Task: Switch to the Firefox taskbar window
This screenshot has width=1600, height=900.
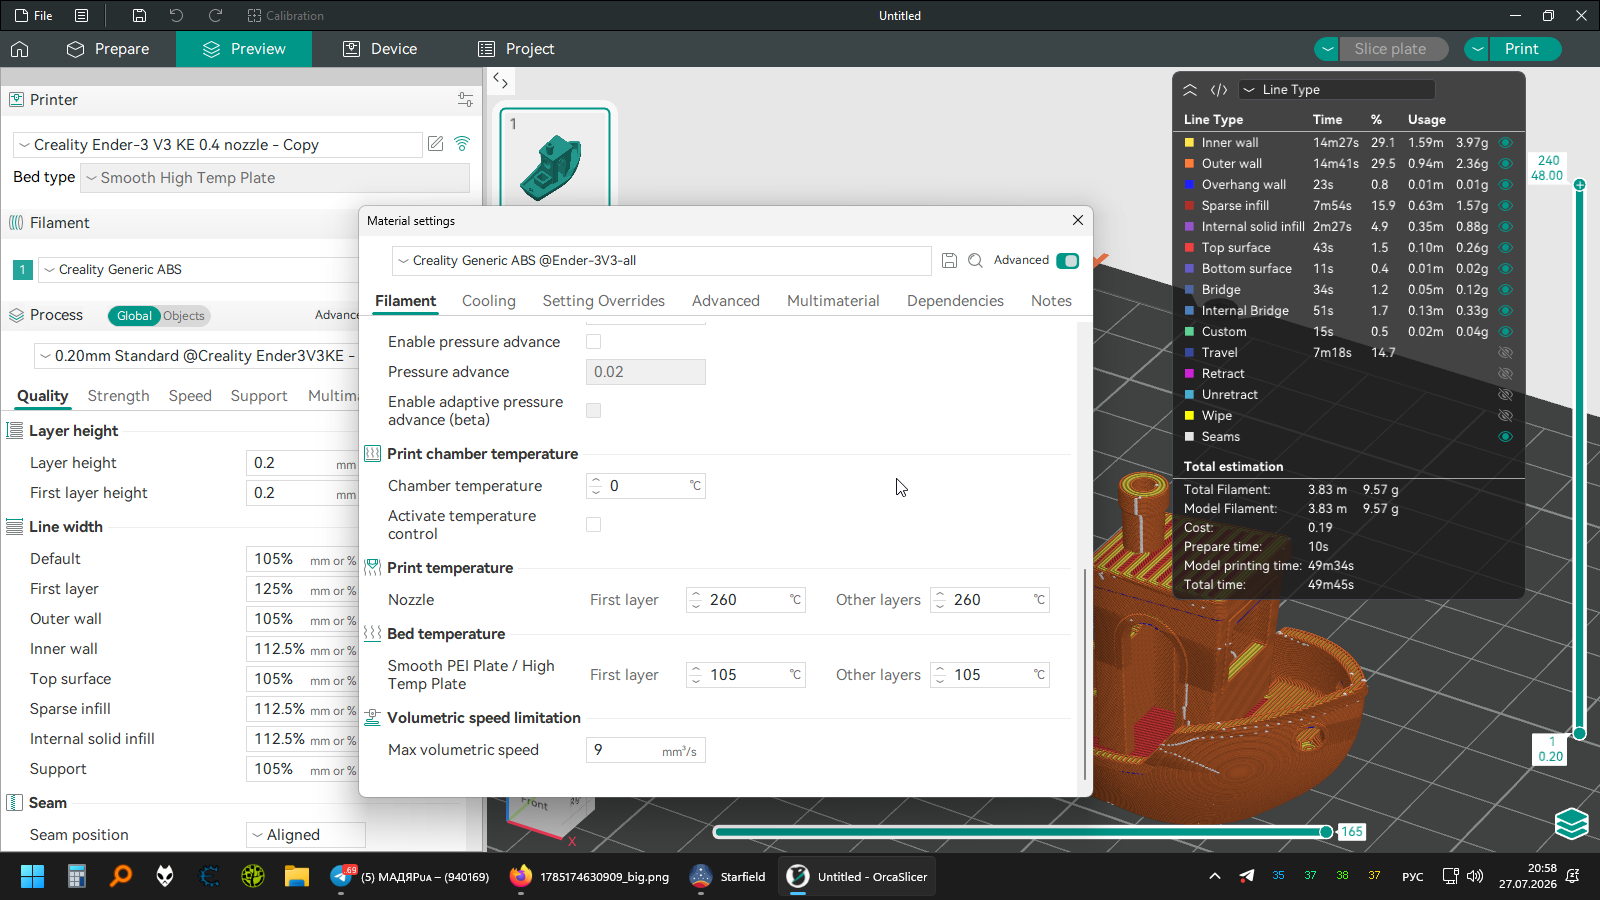Action: (589, 877)
